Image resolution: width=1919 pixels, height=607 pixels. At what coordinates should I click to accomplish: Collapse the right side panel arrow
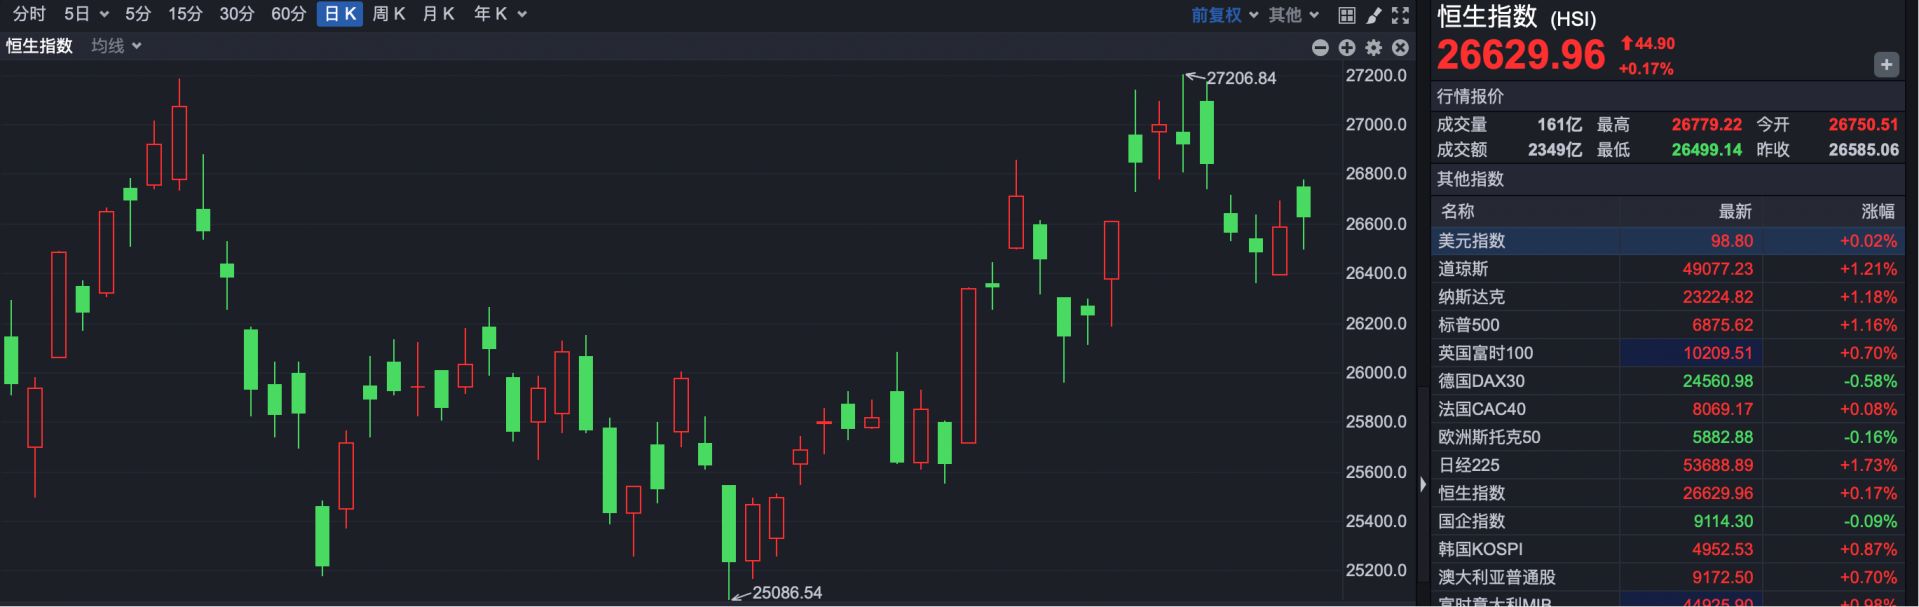coord(1423,485)
